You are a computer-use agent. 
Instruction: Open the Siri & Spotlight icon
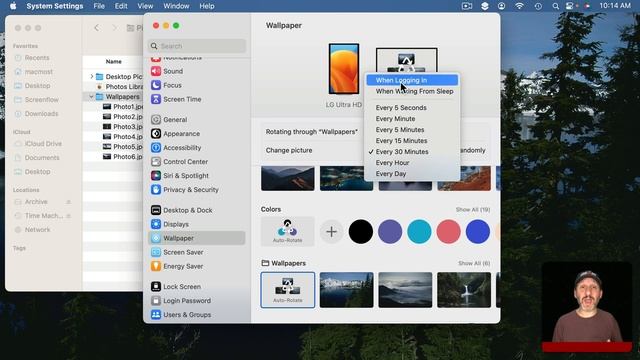pos(156,176)
